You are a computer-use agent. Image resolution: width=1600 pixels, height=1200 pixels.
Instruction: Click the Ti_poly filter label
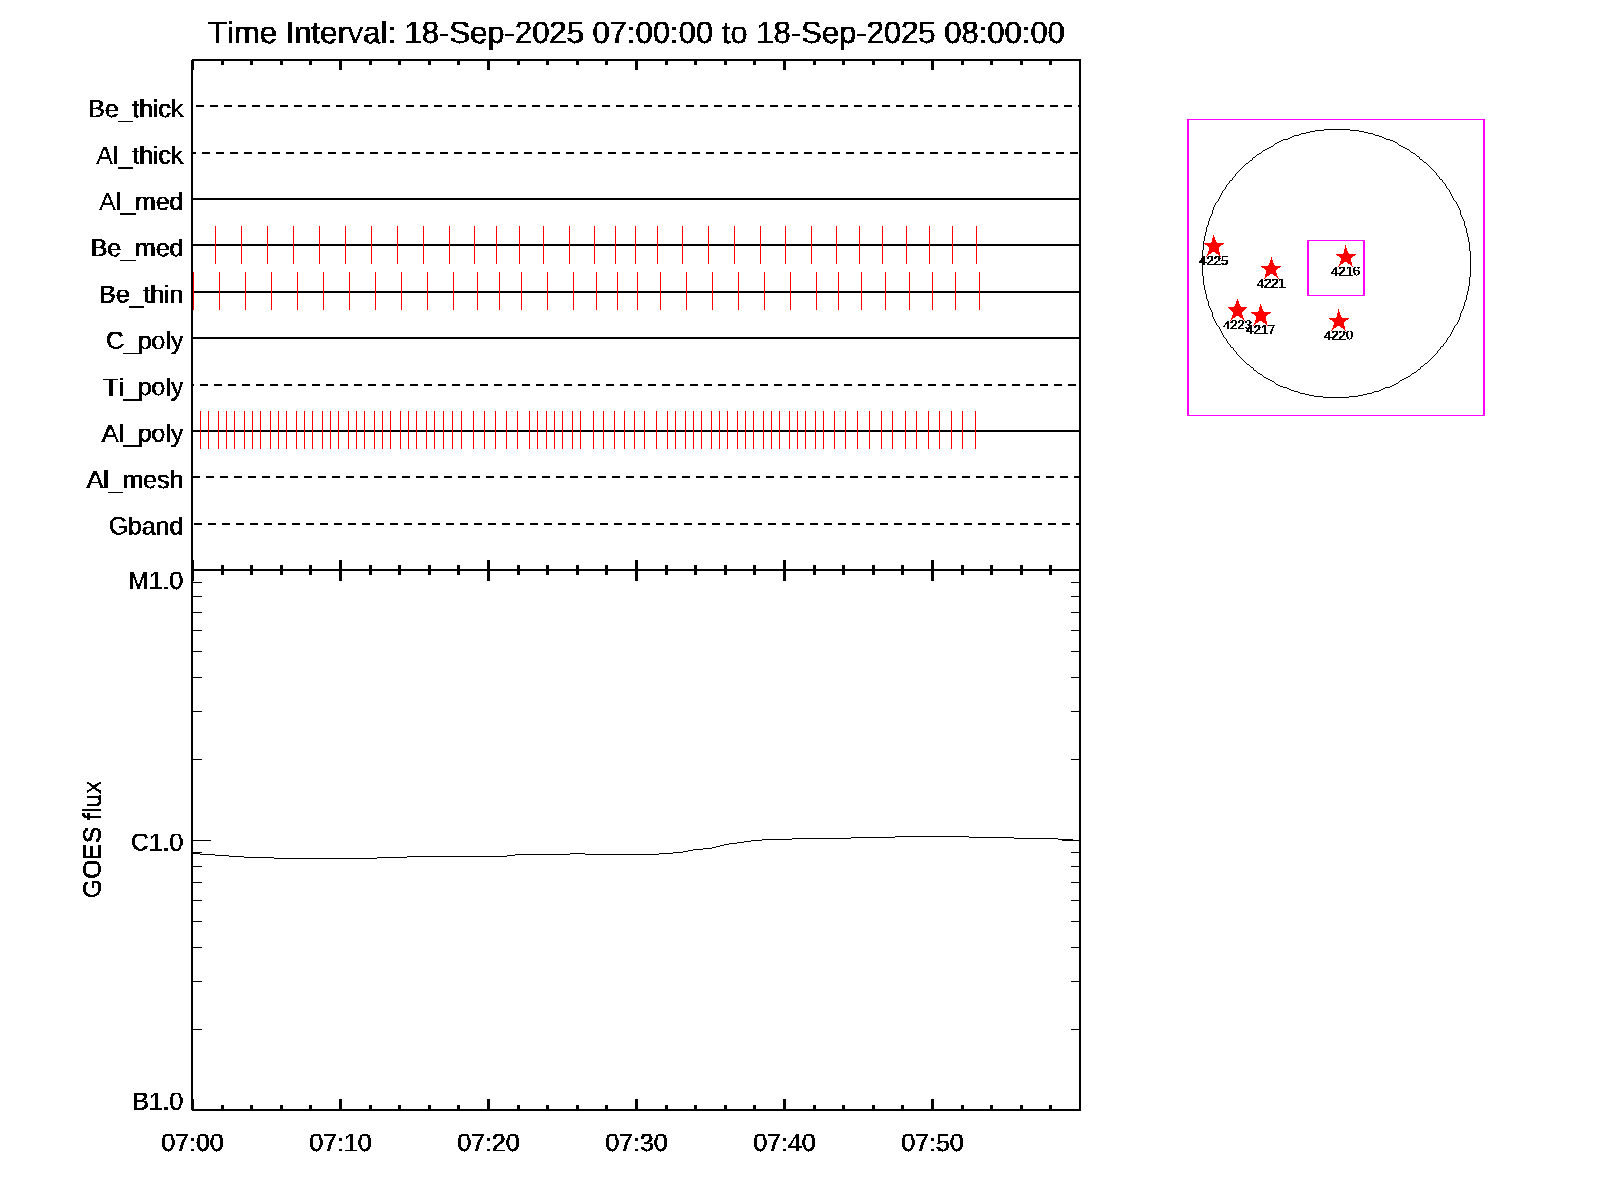point(143,388)
